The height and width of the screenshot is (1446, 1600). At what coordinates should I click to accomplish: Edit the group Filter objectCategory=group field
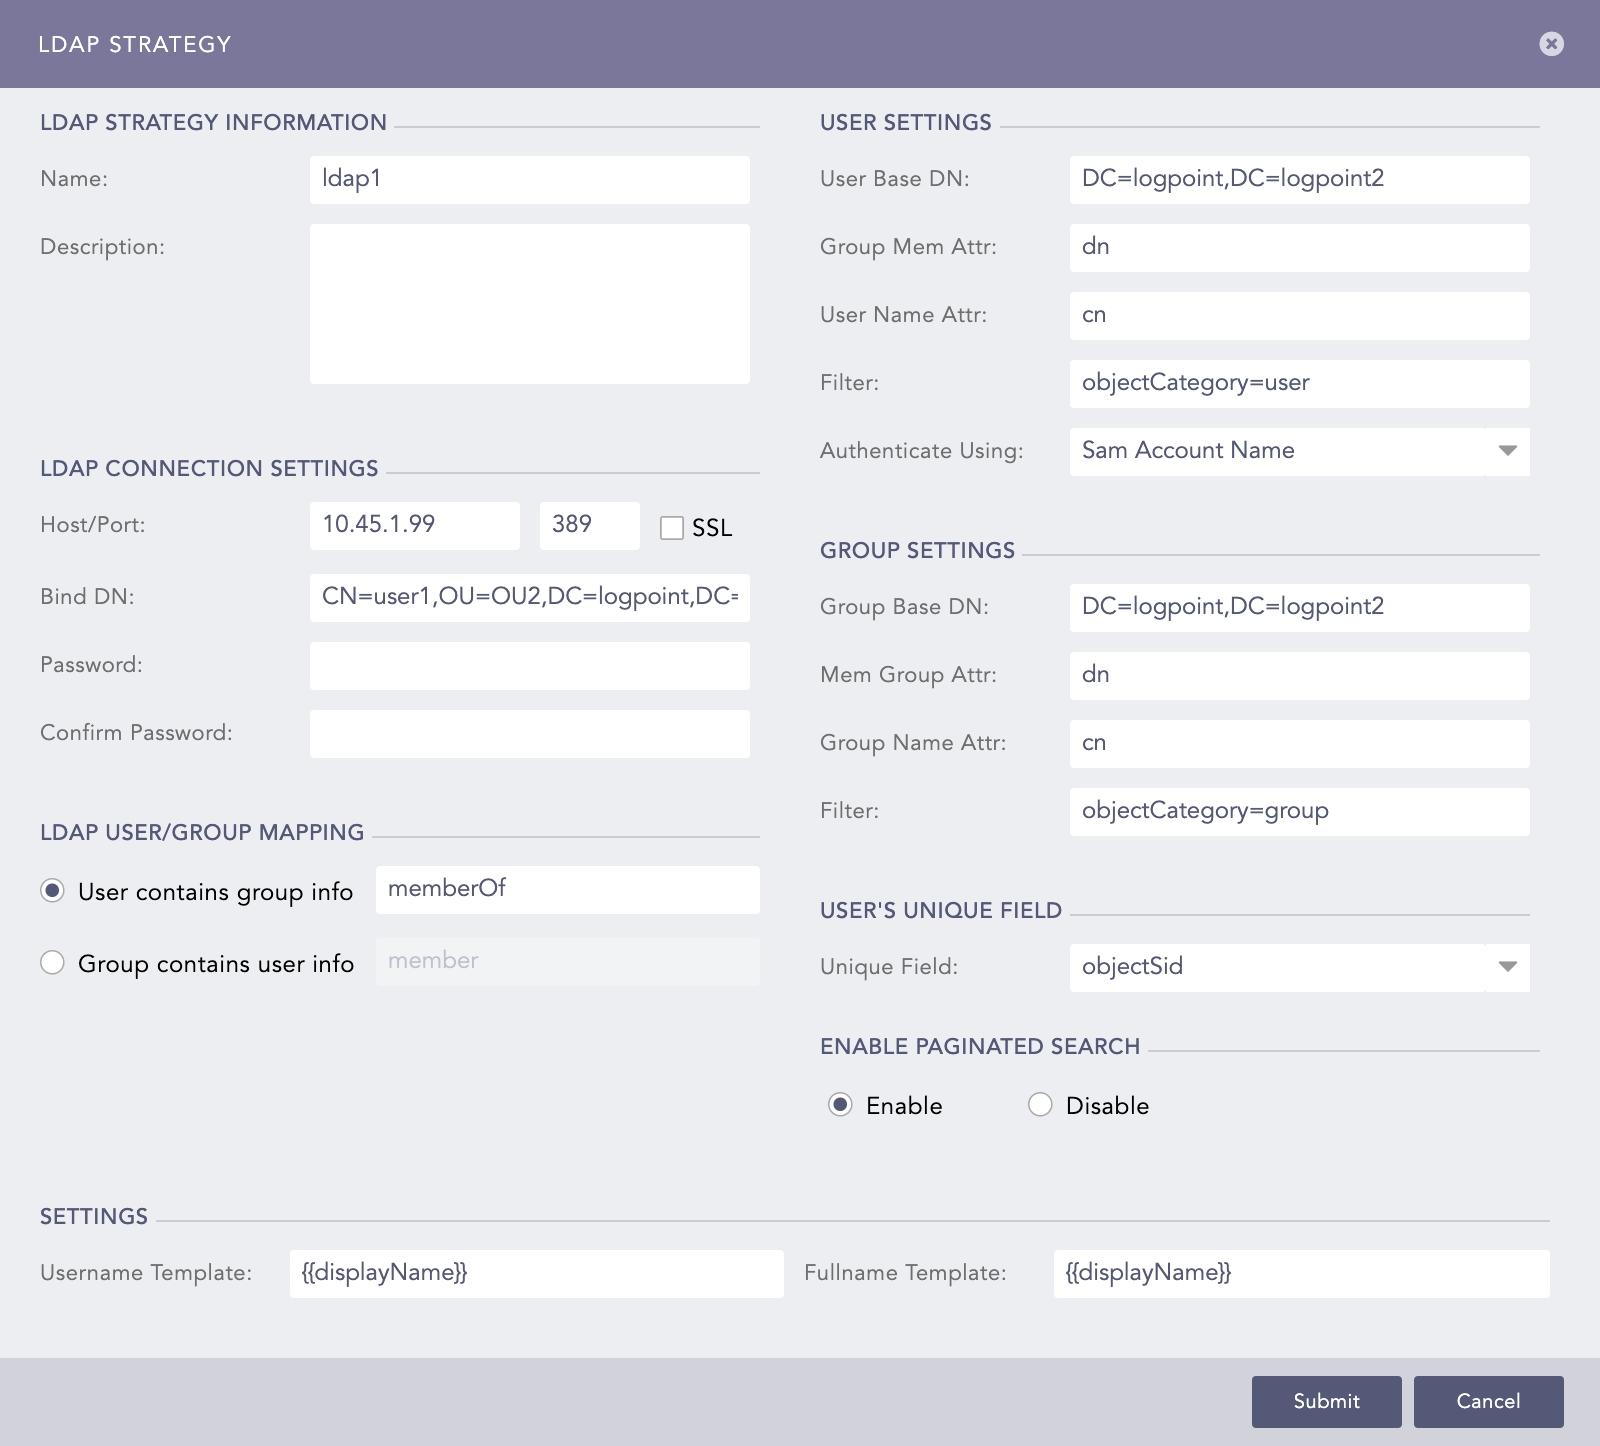click(x=1298, y=811)
